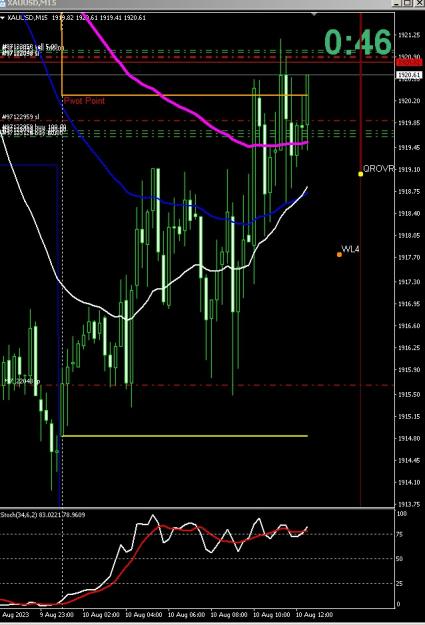Image resolution: width=425 pixels, height=625 pixels.
Task: Click the green 0:46 candle countdown timer
Action: [358, 42]
